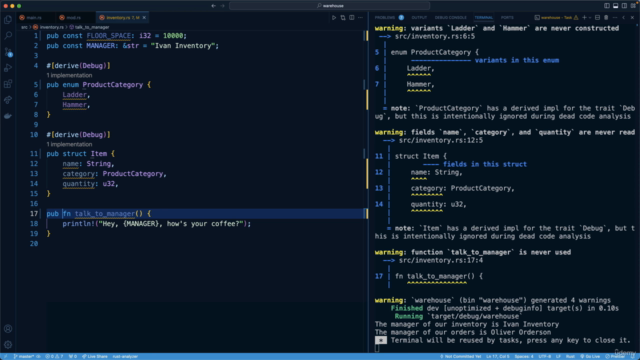Open the Debug Console tab
640x360 pixels.
click(450, 18)
